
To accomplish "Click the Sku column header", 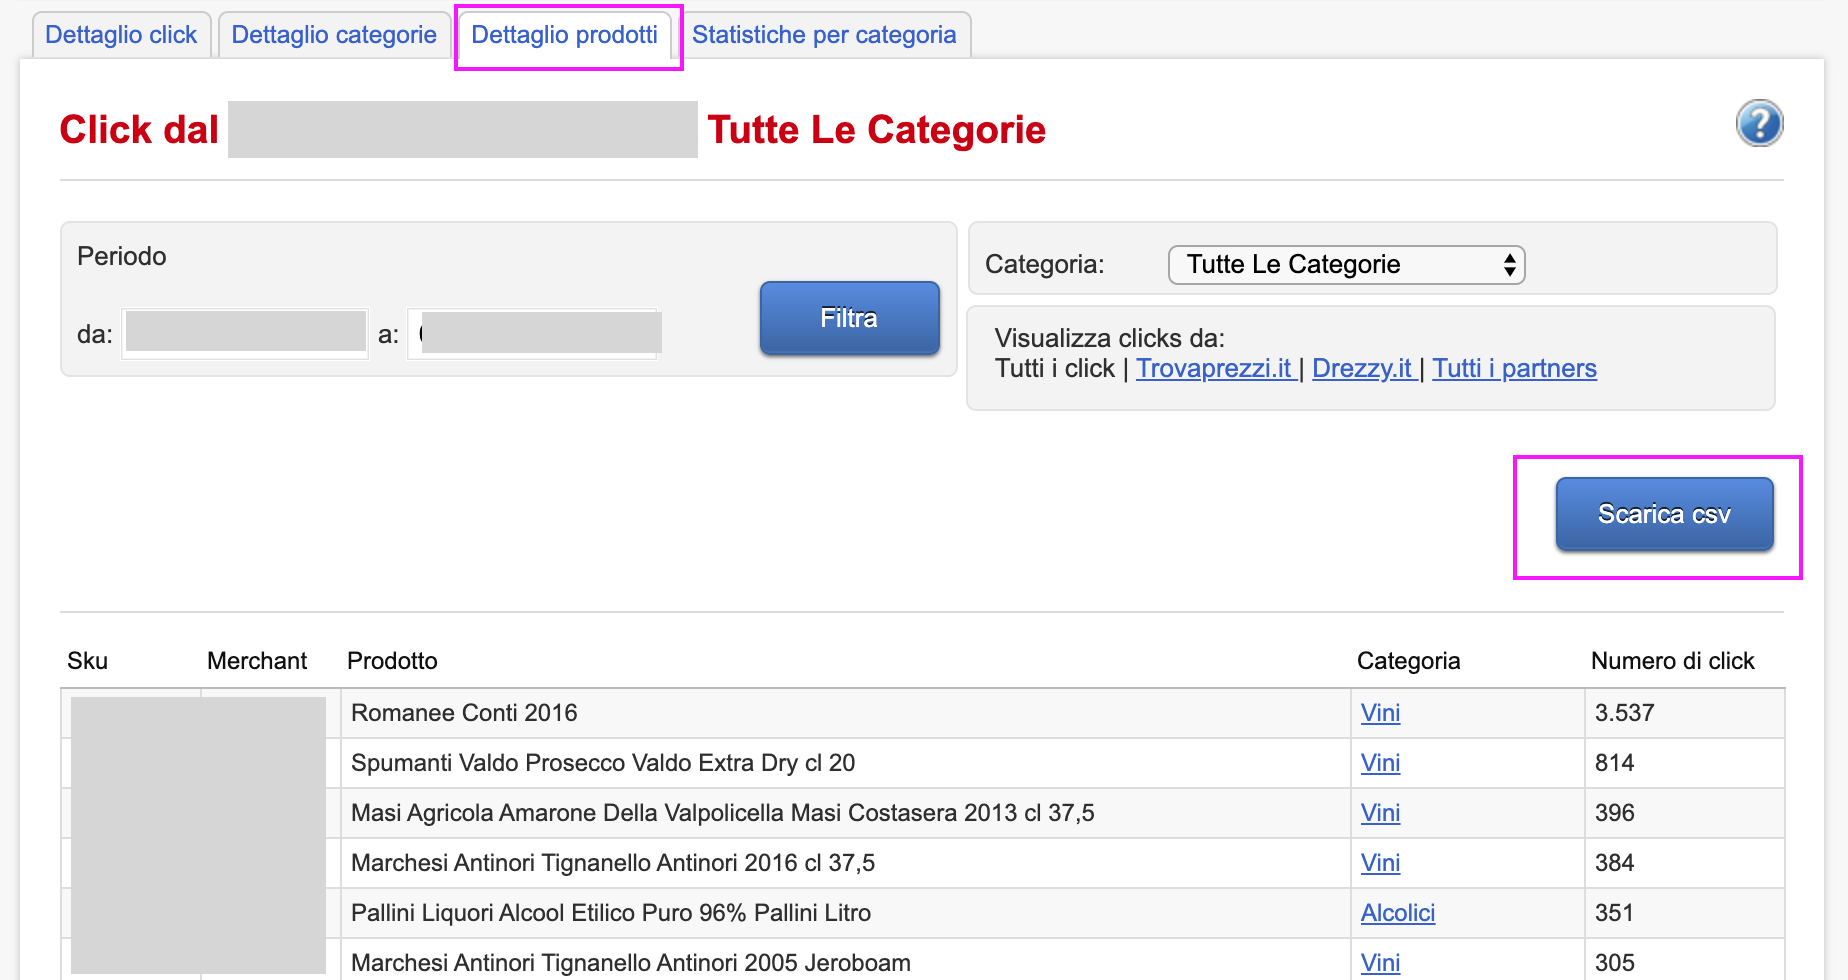I will 87,661.
